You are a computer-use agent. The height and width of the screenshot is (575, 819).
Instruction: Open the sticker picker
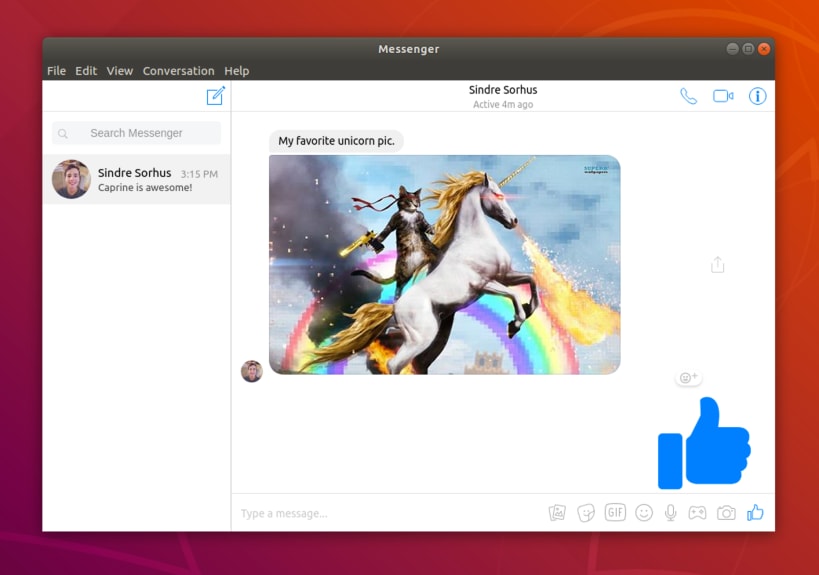(x=586, y=513)
